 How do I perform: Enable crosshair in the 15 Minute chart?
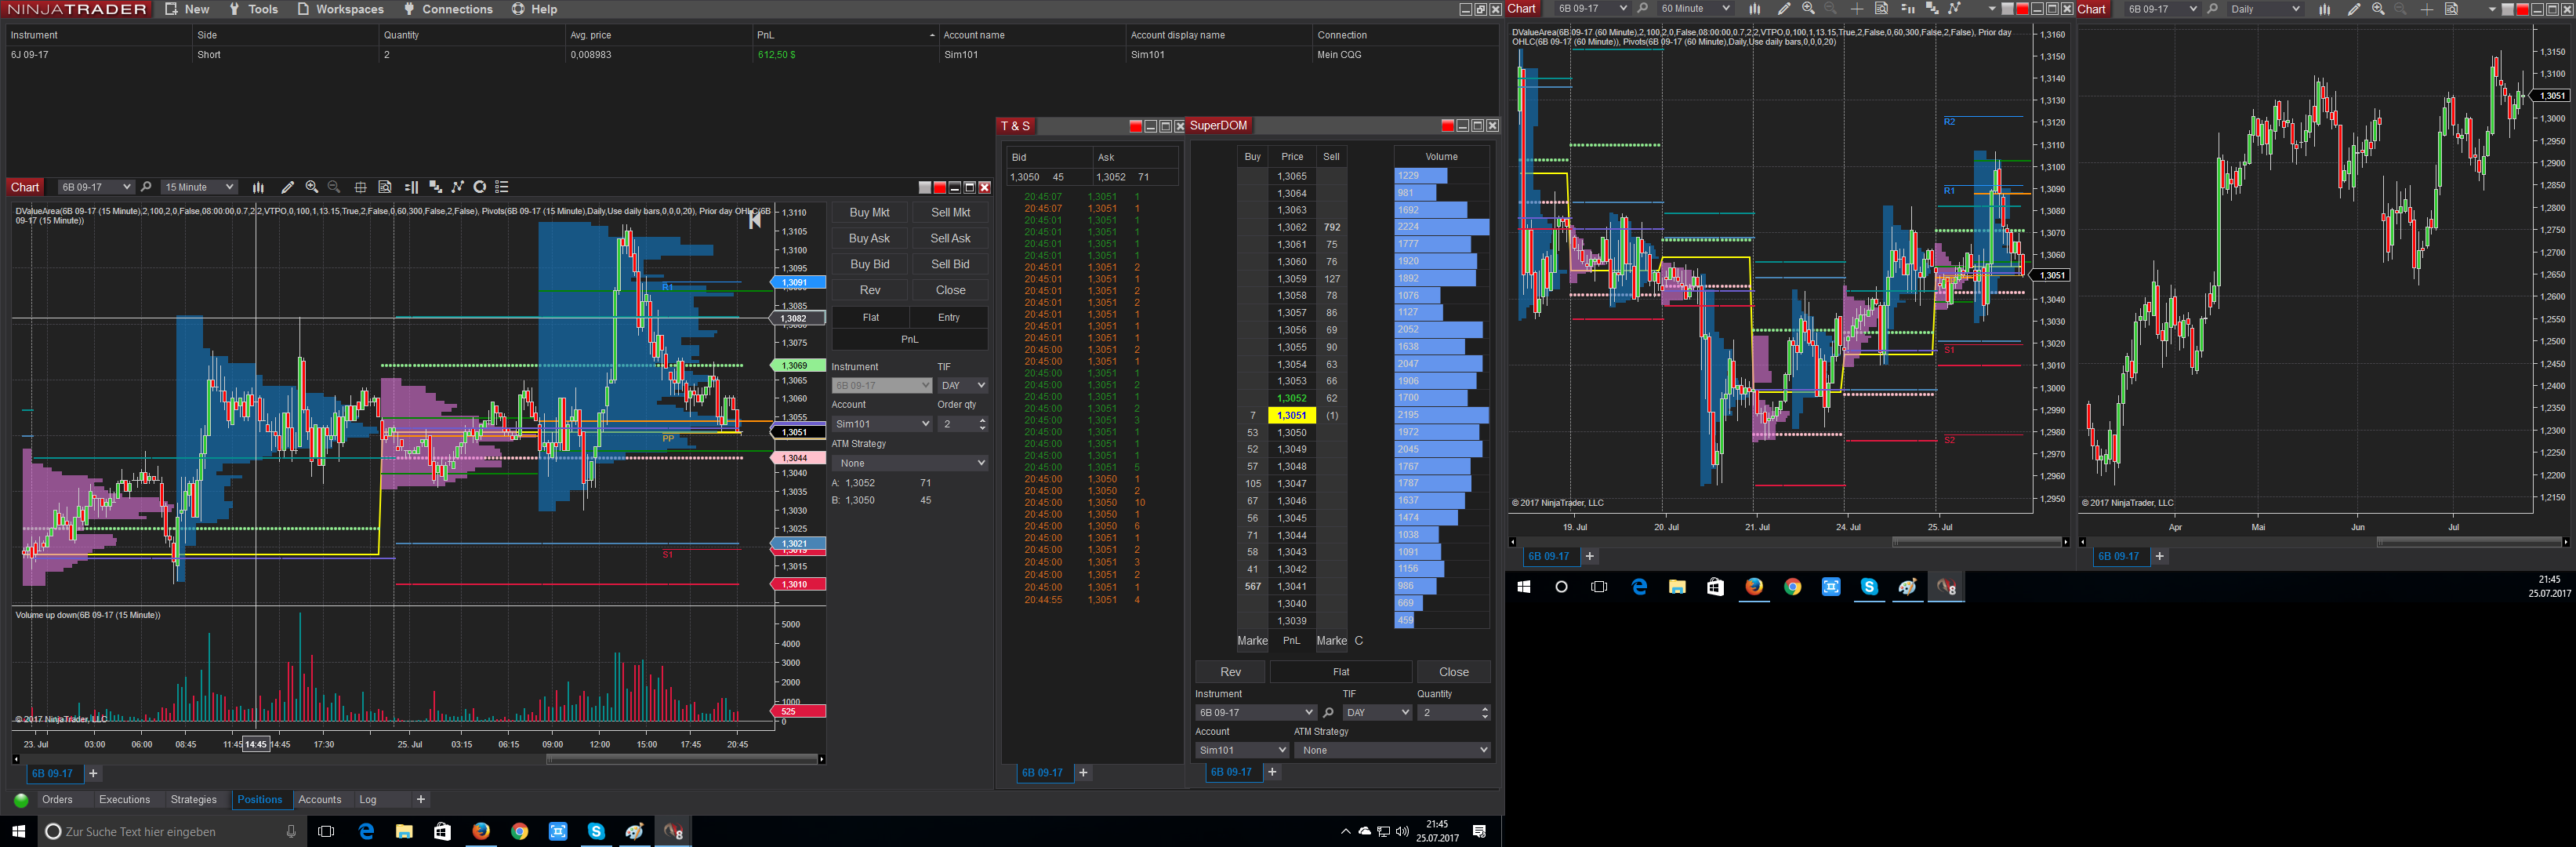(360, 187)
